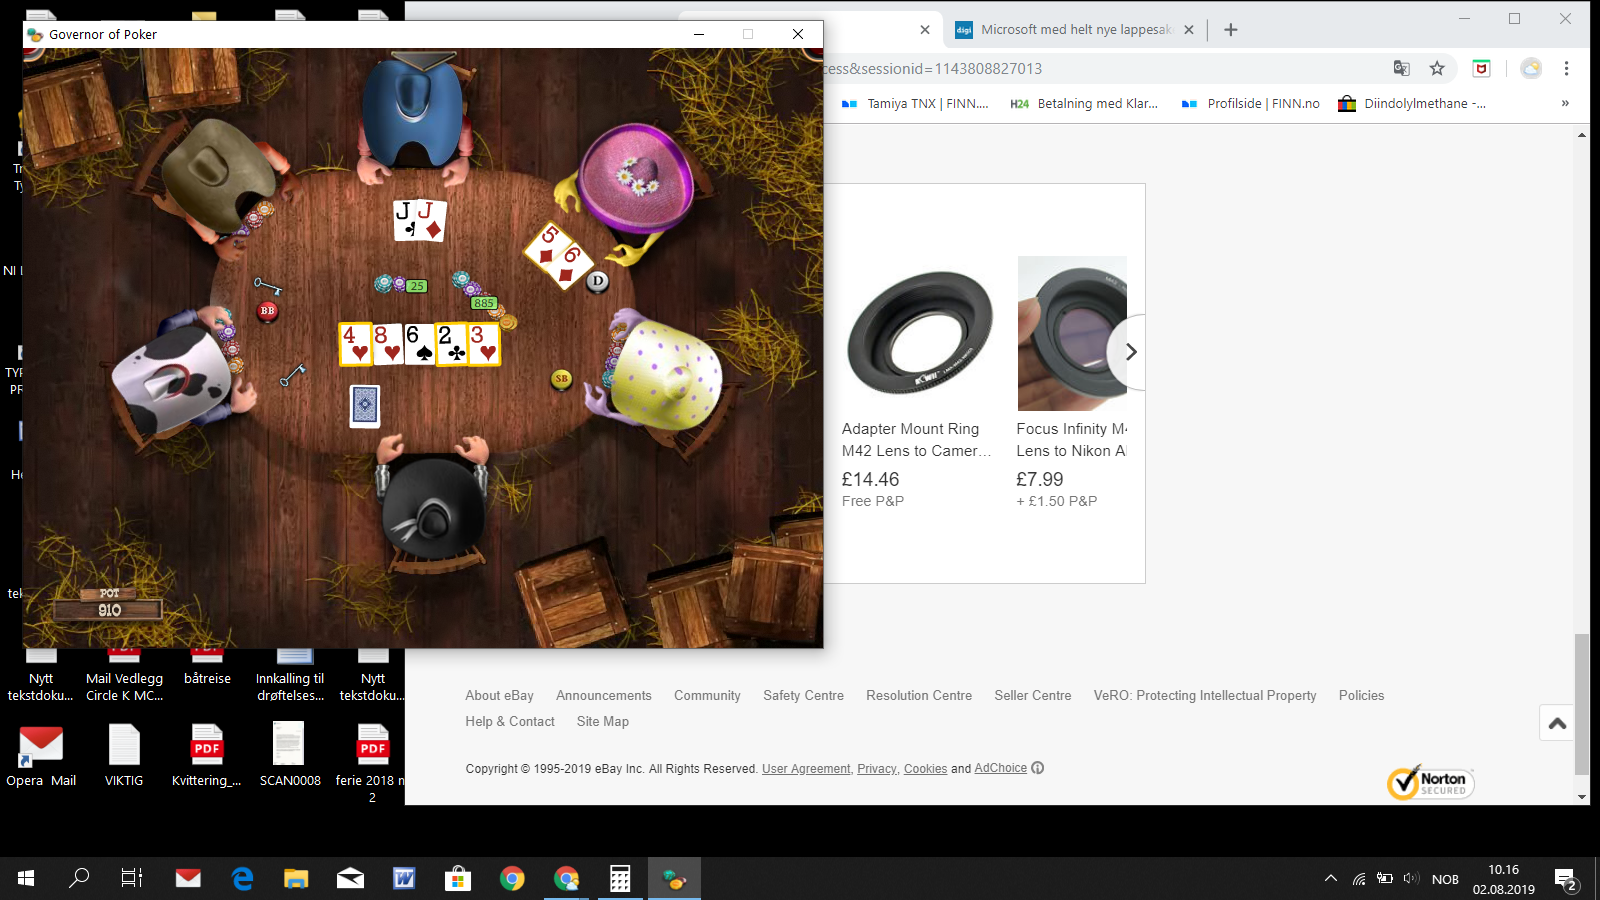Open the Opera Mail desktop shortcut

coord(41,755)
